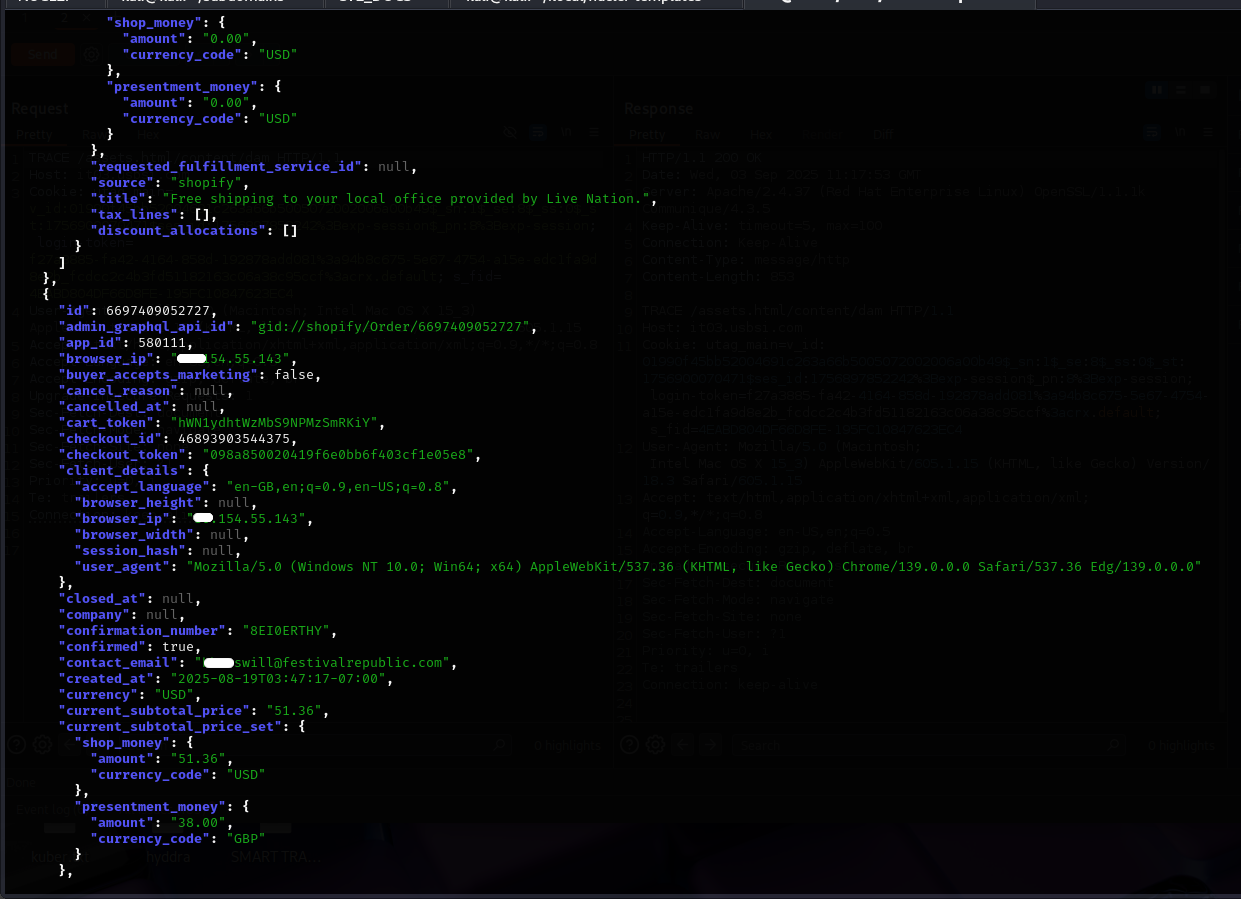
Task: Click the created_at value "2025-08-19T03:47:17-07:00"
Action: coord(280,679)
